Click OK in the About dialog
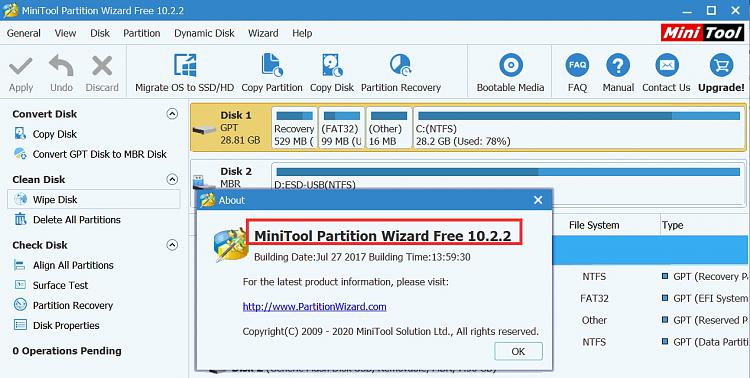 (518, 351)
